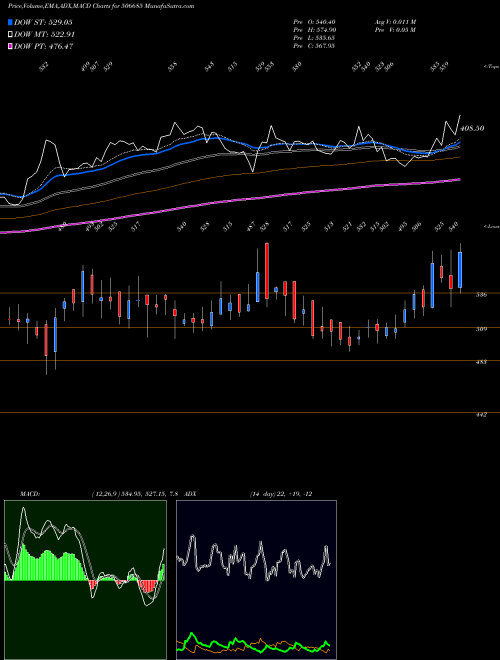Viewport: 500px width, 660px height.
Task: Click the last blue candlestick on chart
Action: [x=460, y=270]
